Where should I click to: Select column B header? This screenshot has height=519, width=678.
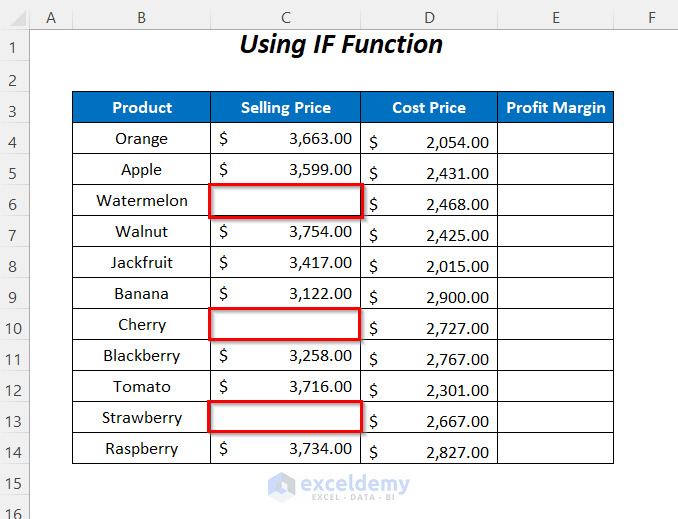point(141,18)
